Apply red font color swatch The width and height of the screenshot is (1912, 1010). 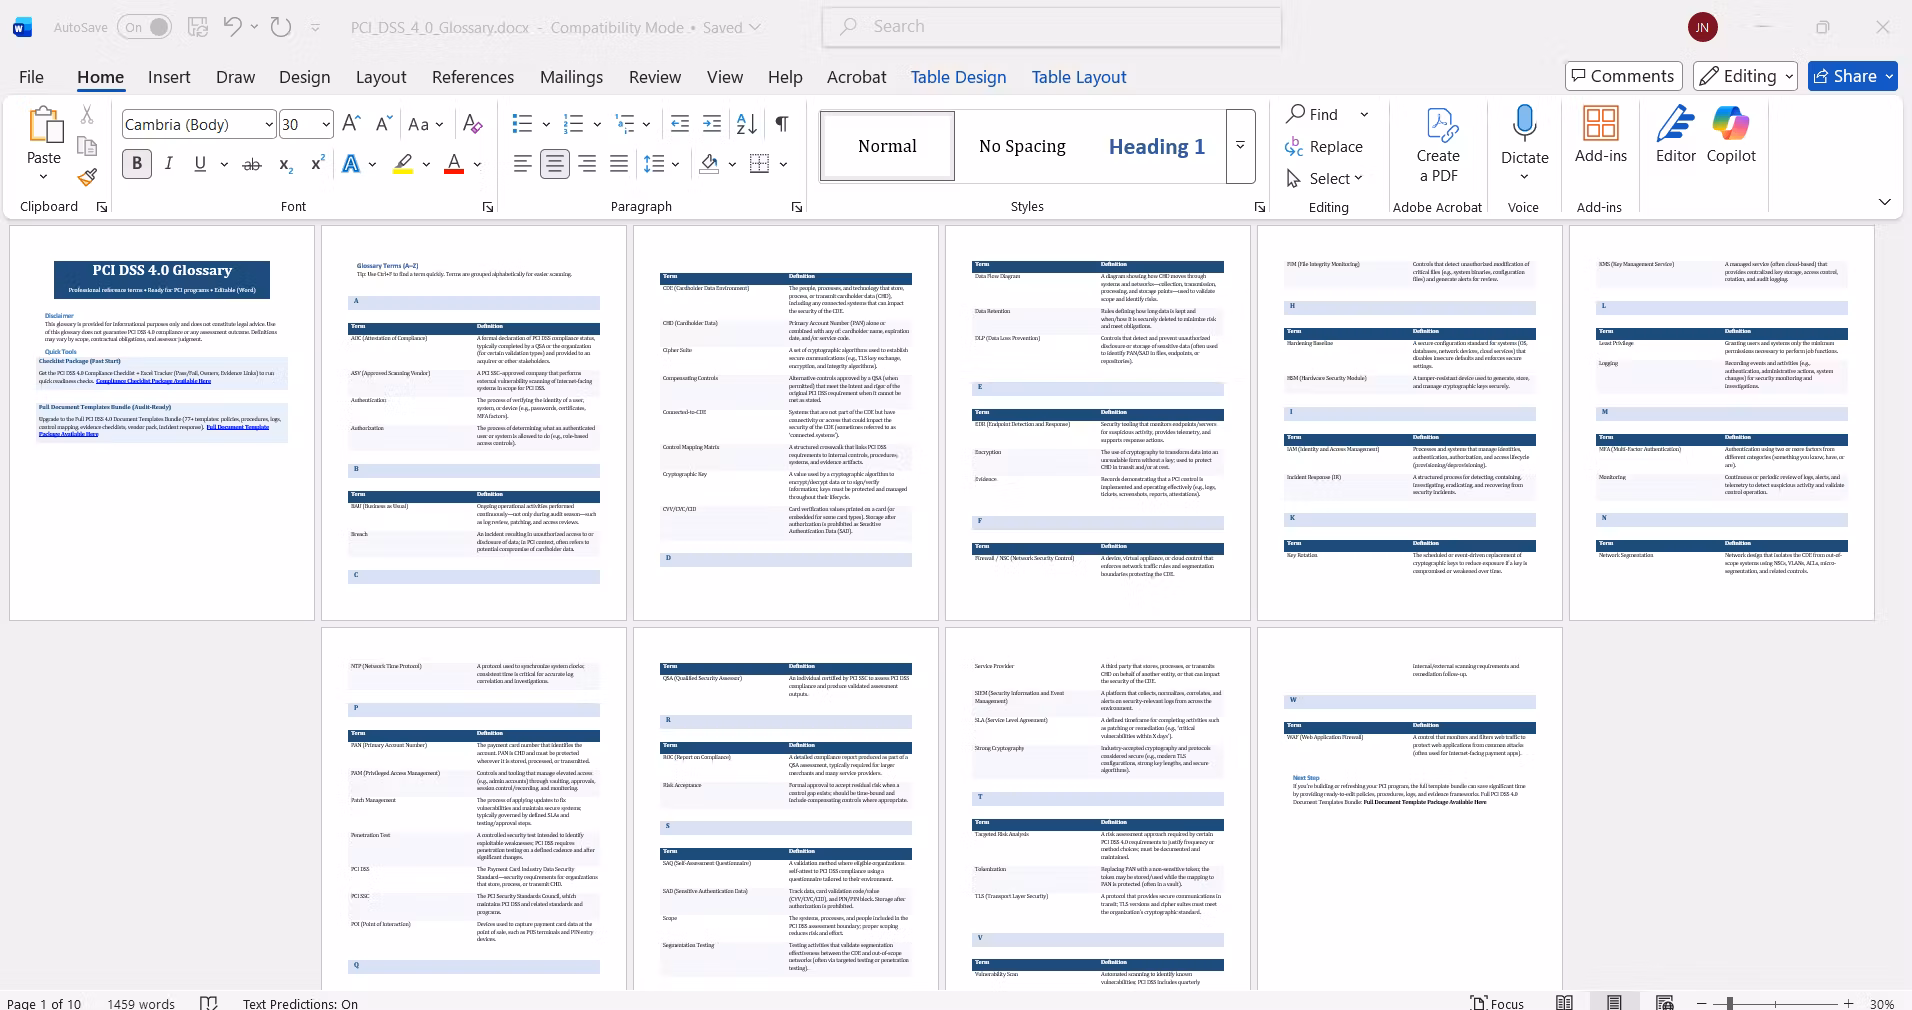coord(453,164)
